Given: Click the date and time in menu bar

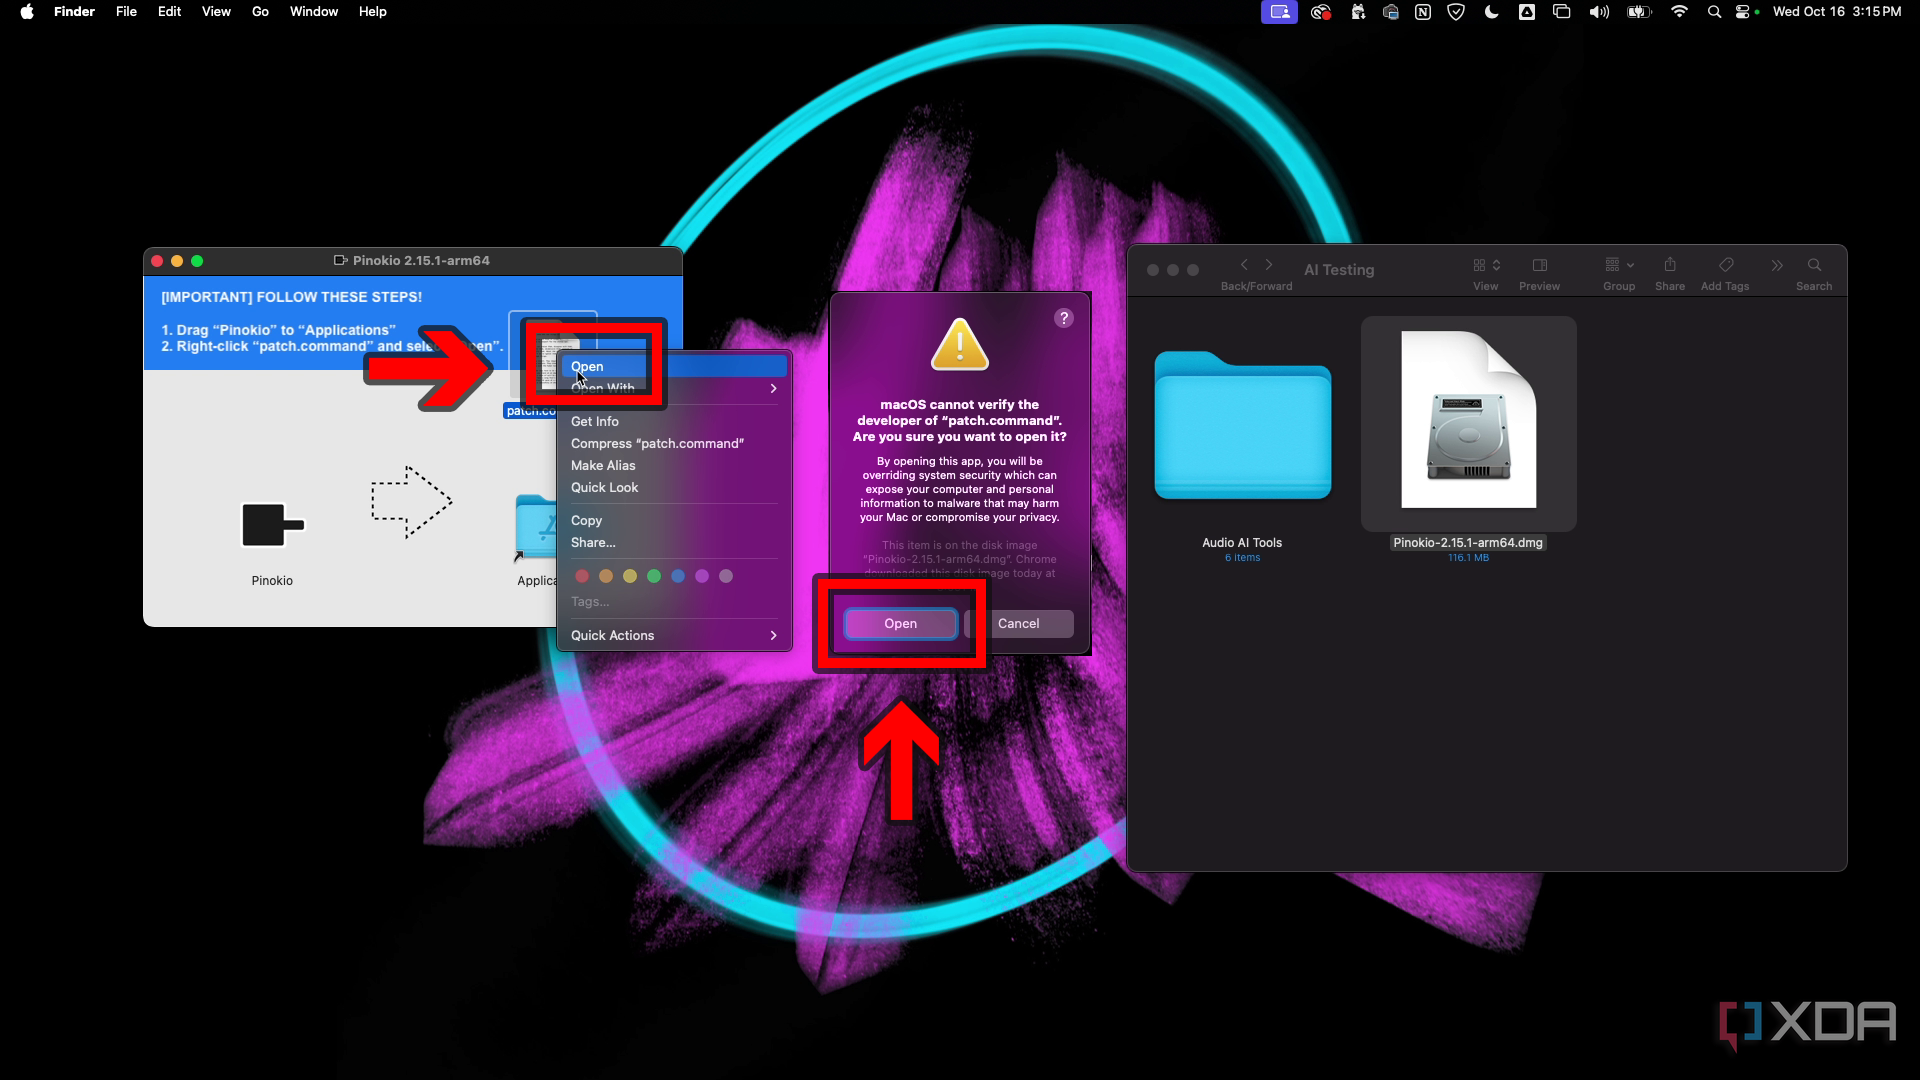Looking at the screenshot, I should 1837,12.
